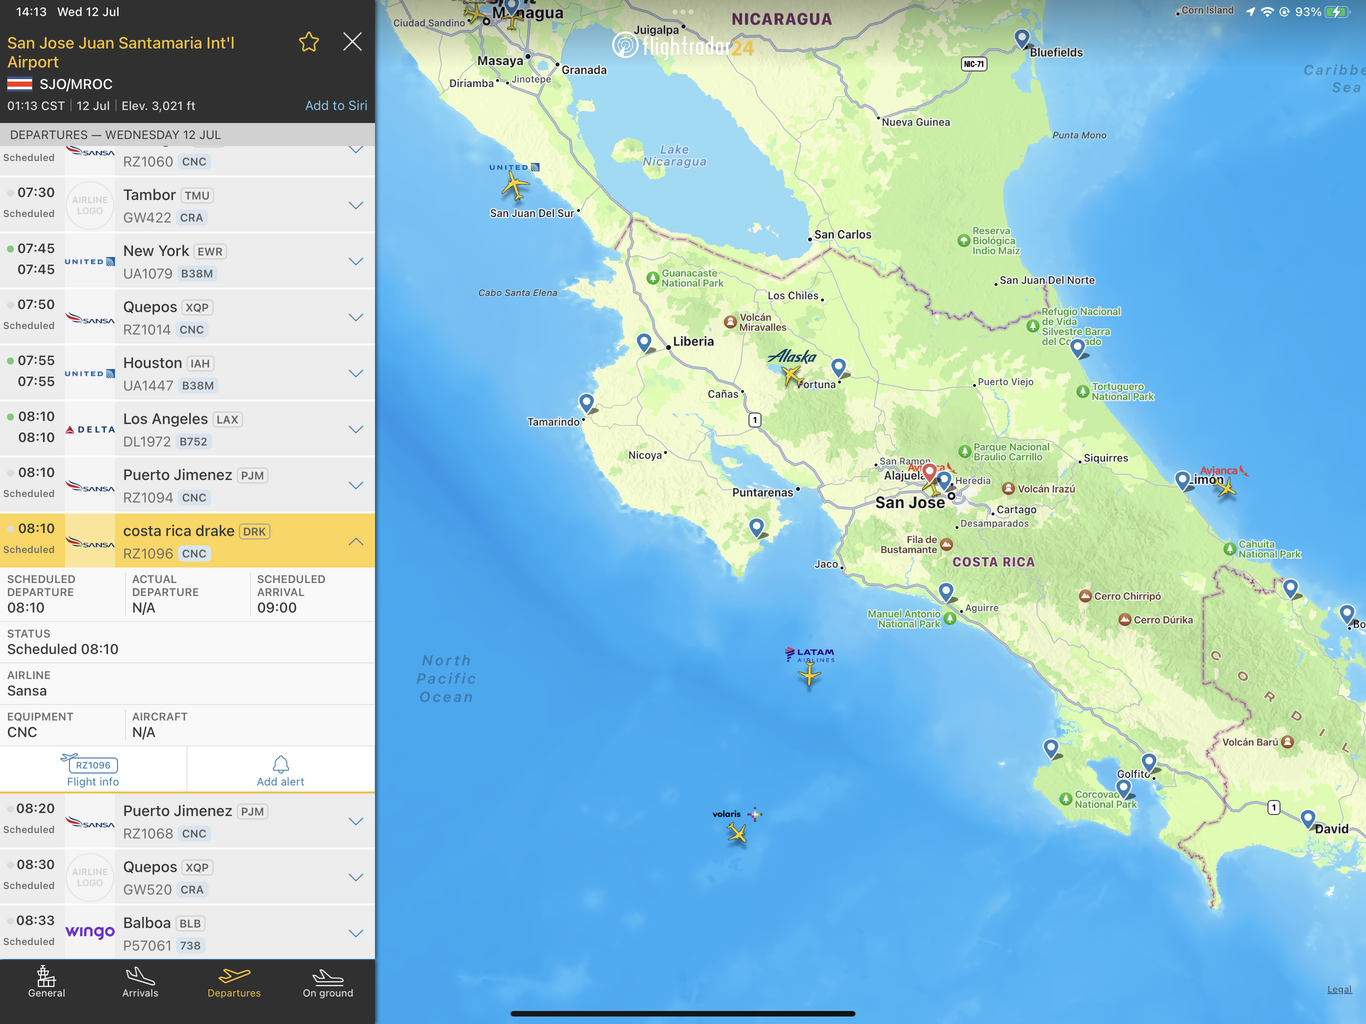Open the Legal link on the map
Image resolution: width=1366 pixels, height=1024 pixels.
point(1339,989)
